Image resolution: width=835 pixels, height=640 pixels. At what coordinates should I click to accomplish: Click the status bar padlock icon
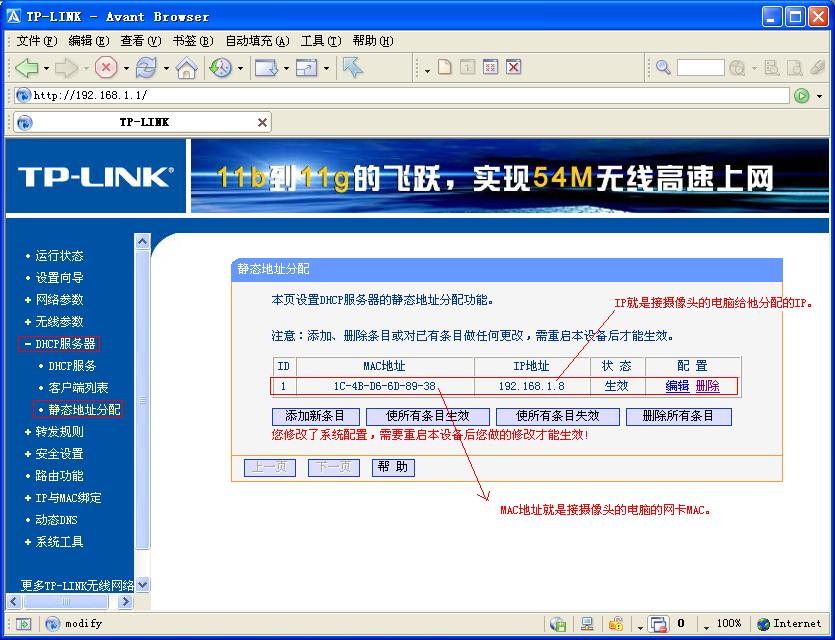[616, 623]
